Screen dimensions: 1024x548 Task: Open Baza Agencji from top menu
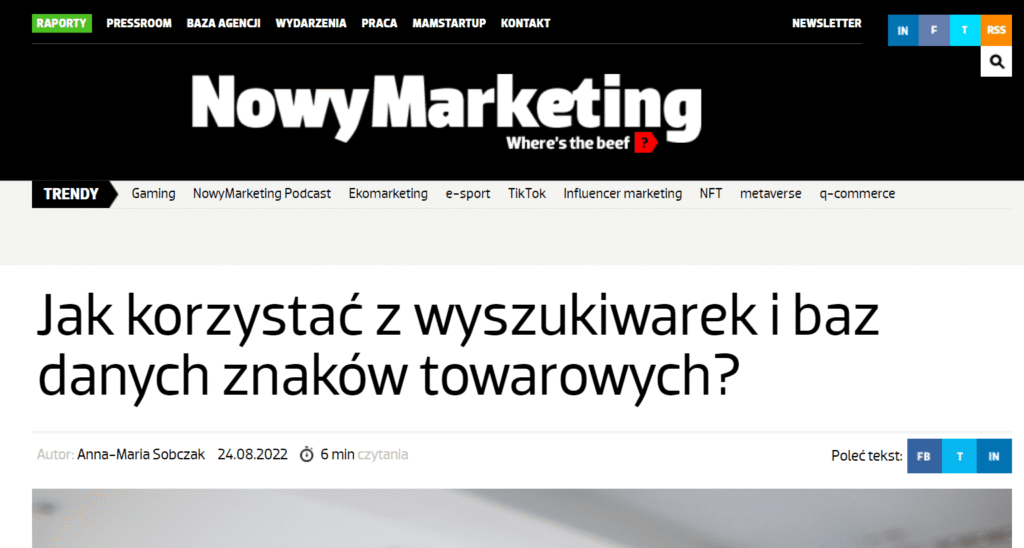tap(223, 24)
